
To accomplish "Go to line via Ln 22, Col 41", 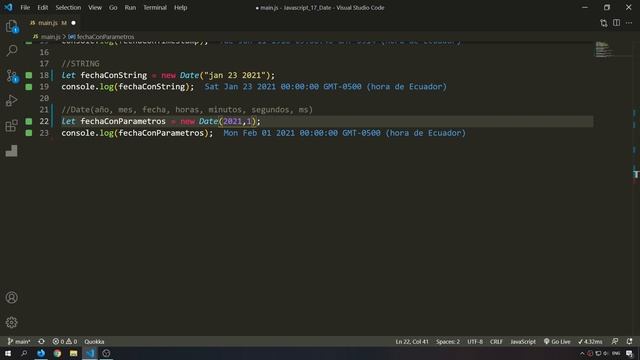I will click(x=412, y=342).
